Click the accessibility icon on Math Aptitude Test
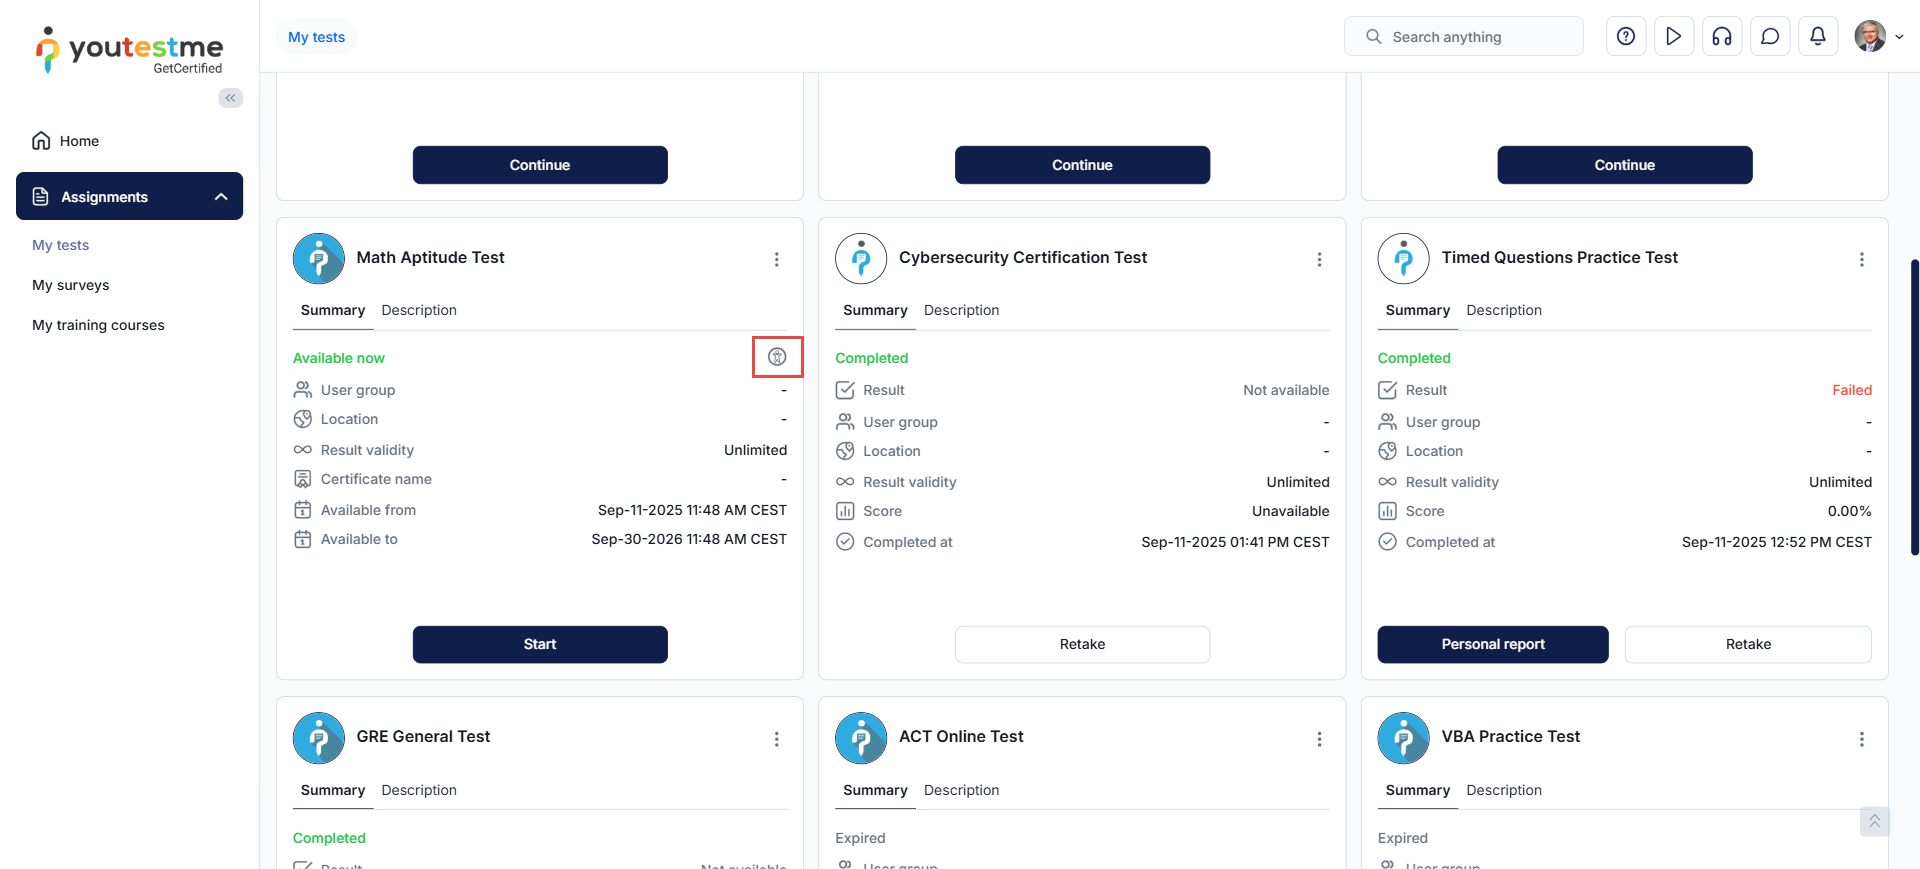Screen dimensions: 1920x869 (777, 357)
